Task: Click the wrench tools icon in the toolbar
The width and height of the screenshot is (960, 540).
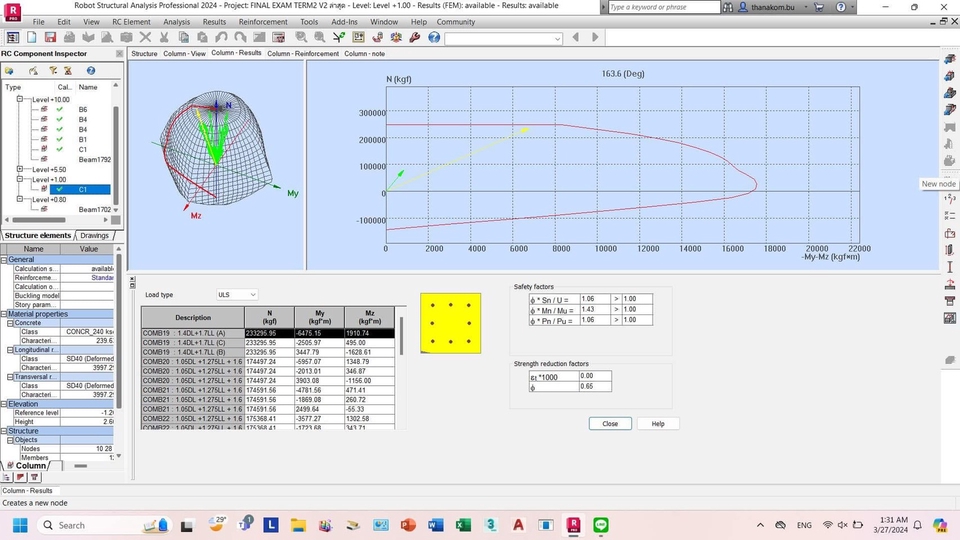Action: click(414, 37)
